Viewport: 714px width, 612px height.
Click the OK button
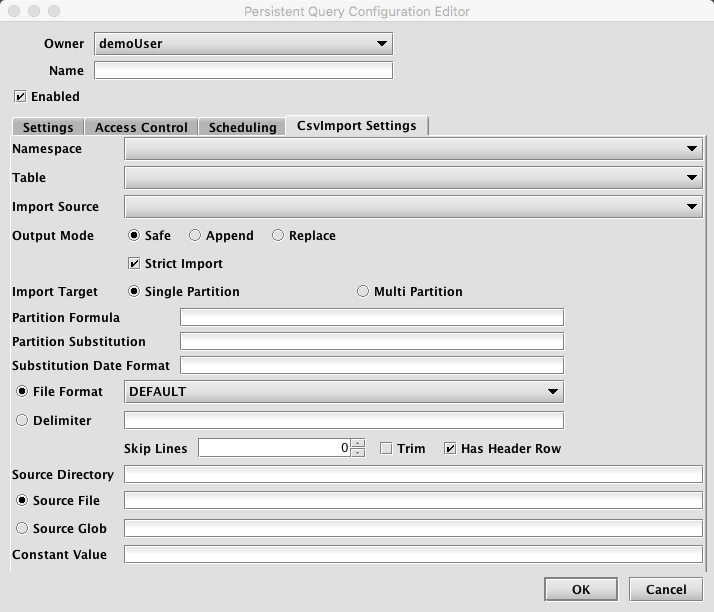[580, 590]
